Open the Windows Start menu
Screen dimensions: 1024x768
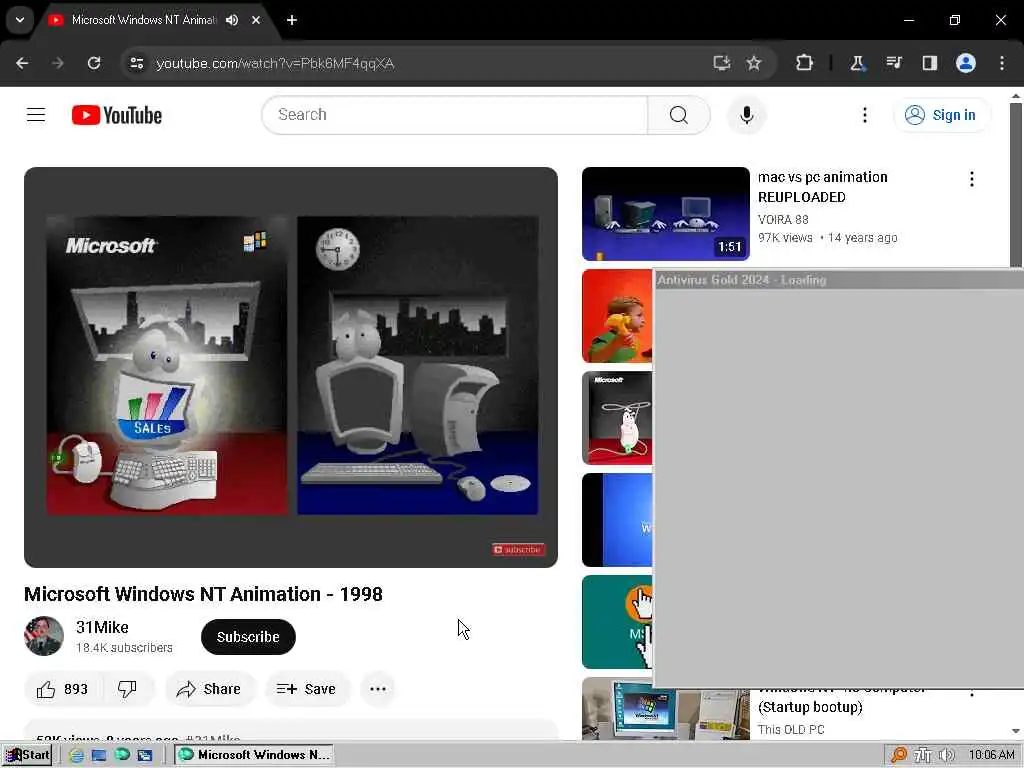pyautogui.click(x=27, y=755)
